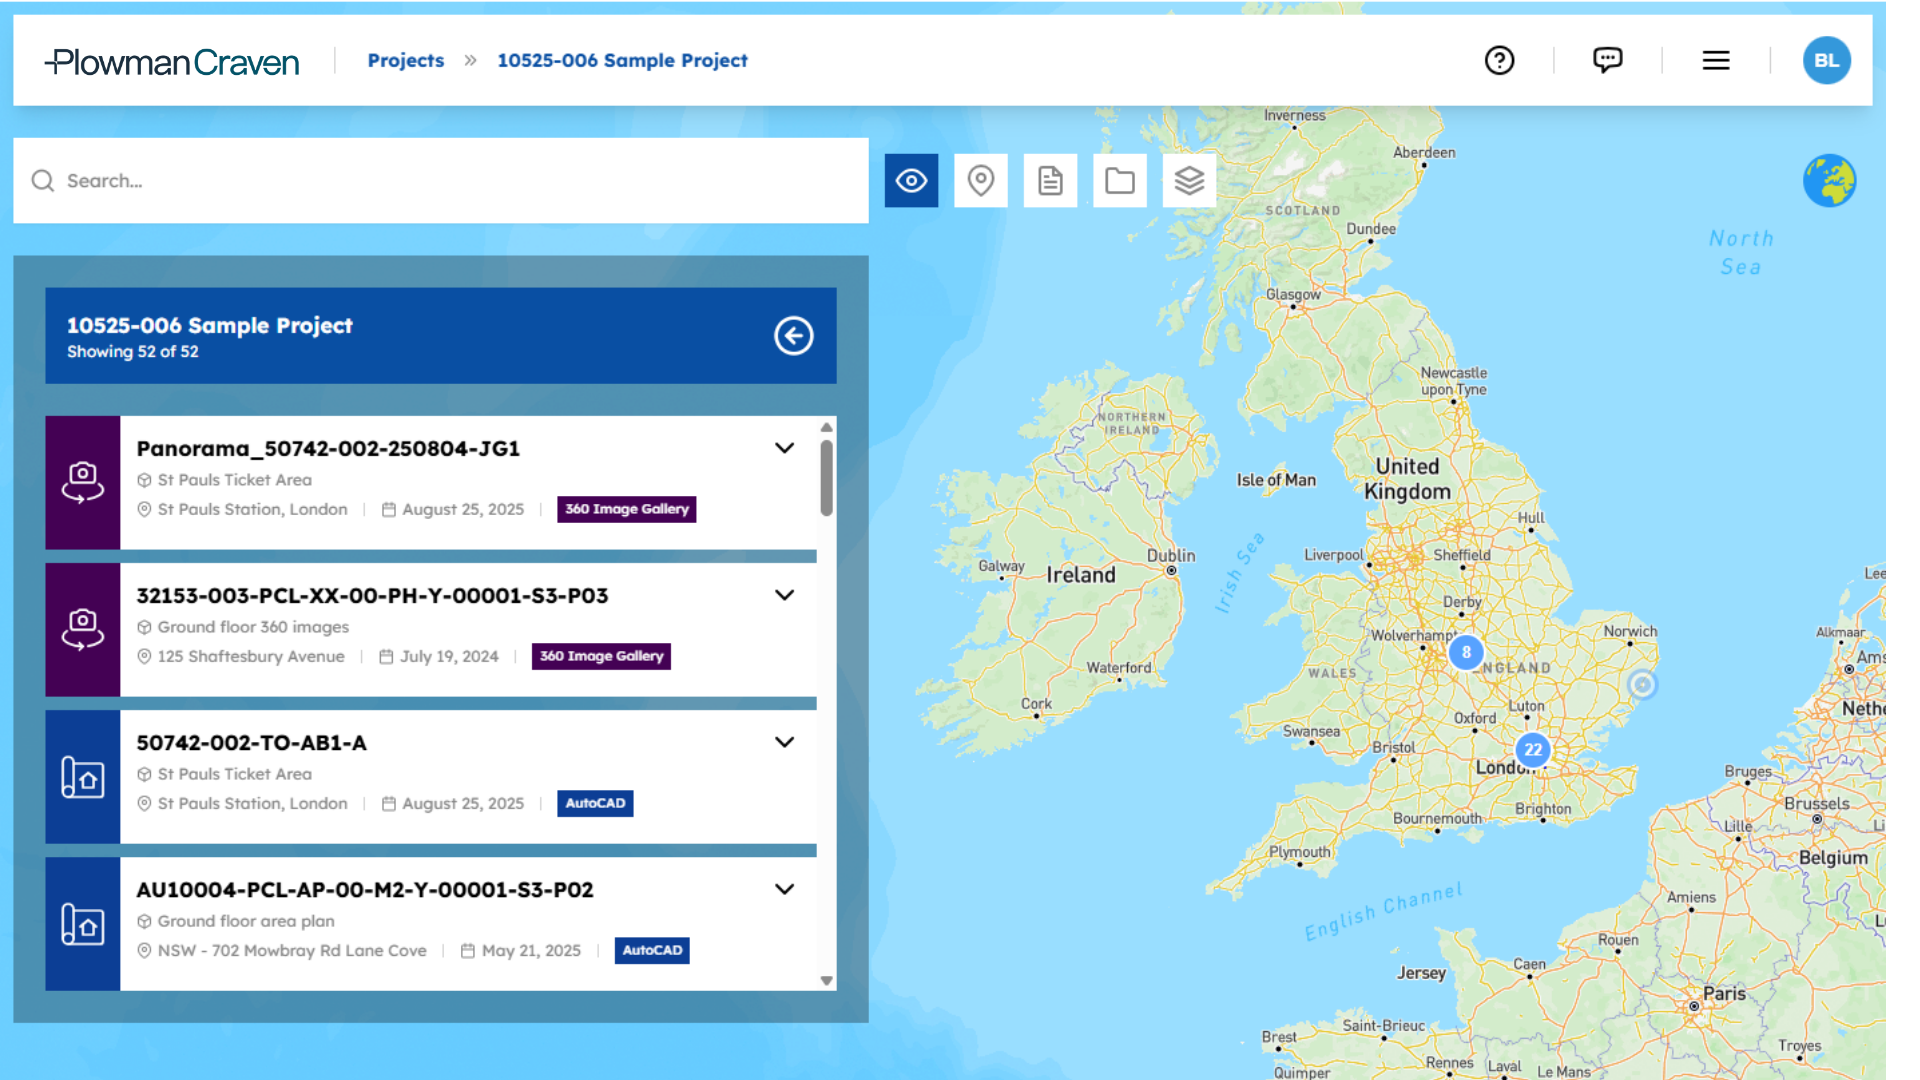Open the chat feedback icon
The height and width of the screenshot is (1080, 1920).
click(x=1607, y=61)
